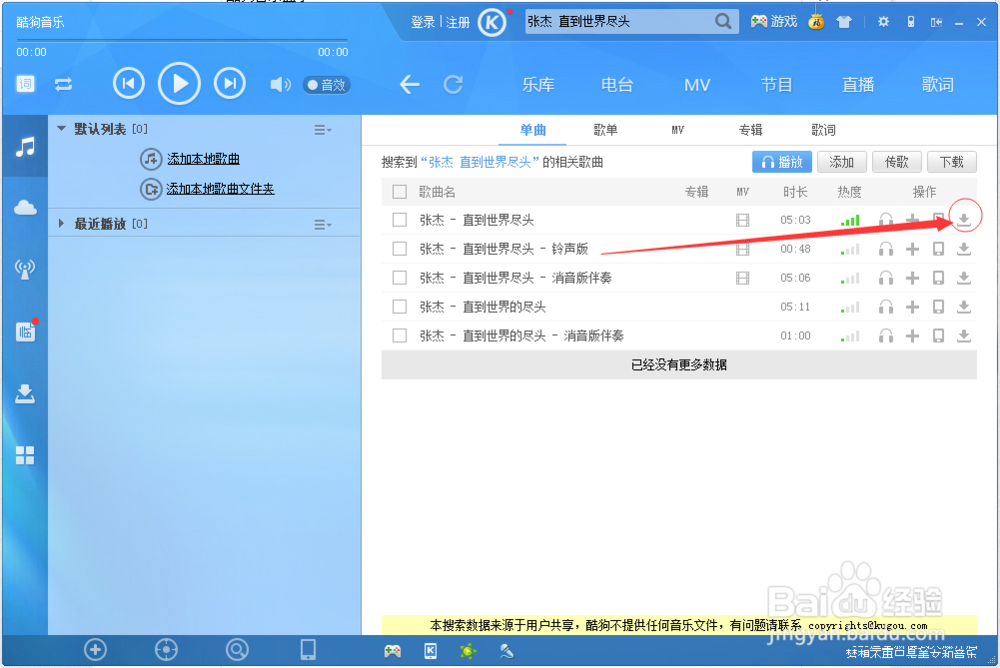Open KuGou settings gear icon
Screen dimensions: 1000x668
(882, 20)
